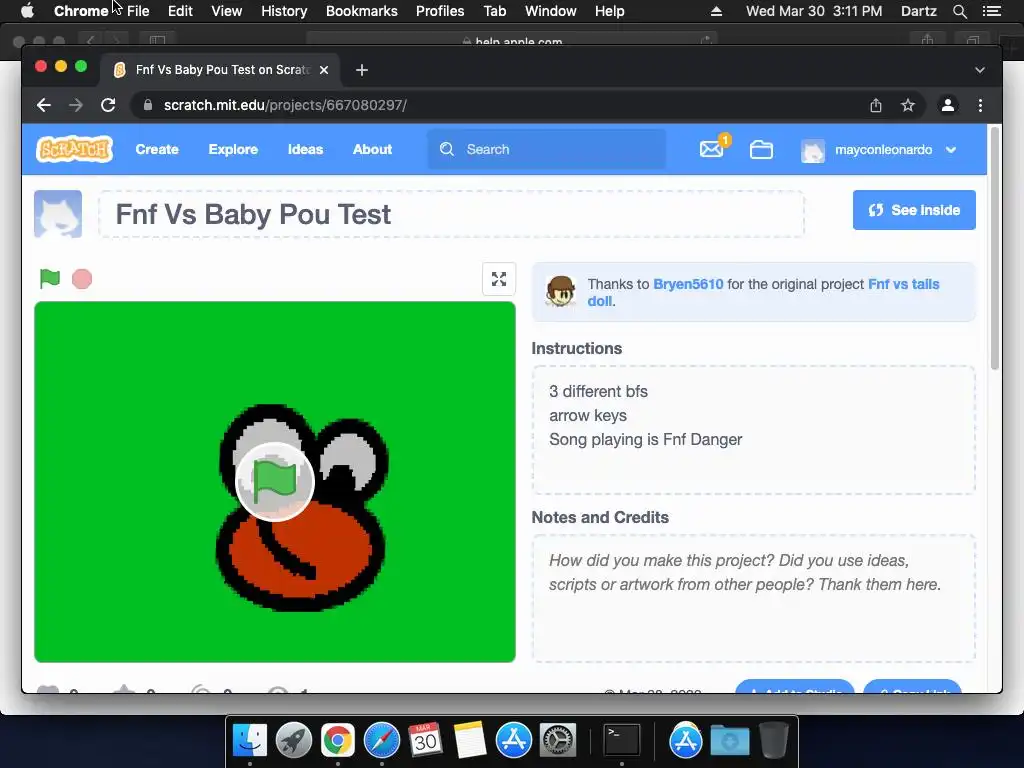Open the Chrome menu in menu bar
This screenshot has width=1024, height=768.
pos(81,11)
